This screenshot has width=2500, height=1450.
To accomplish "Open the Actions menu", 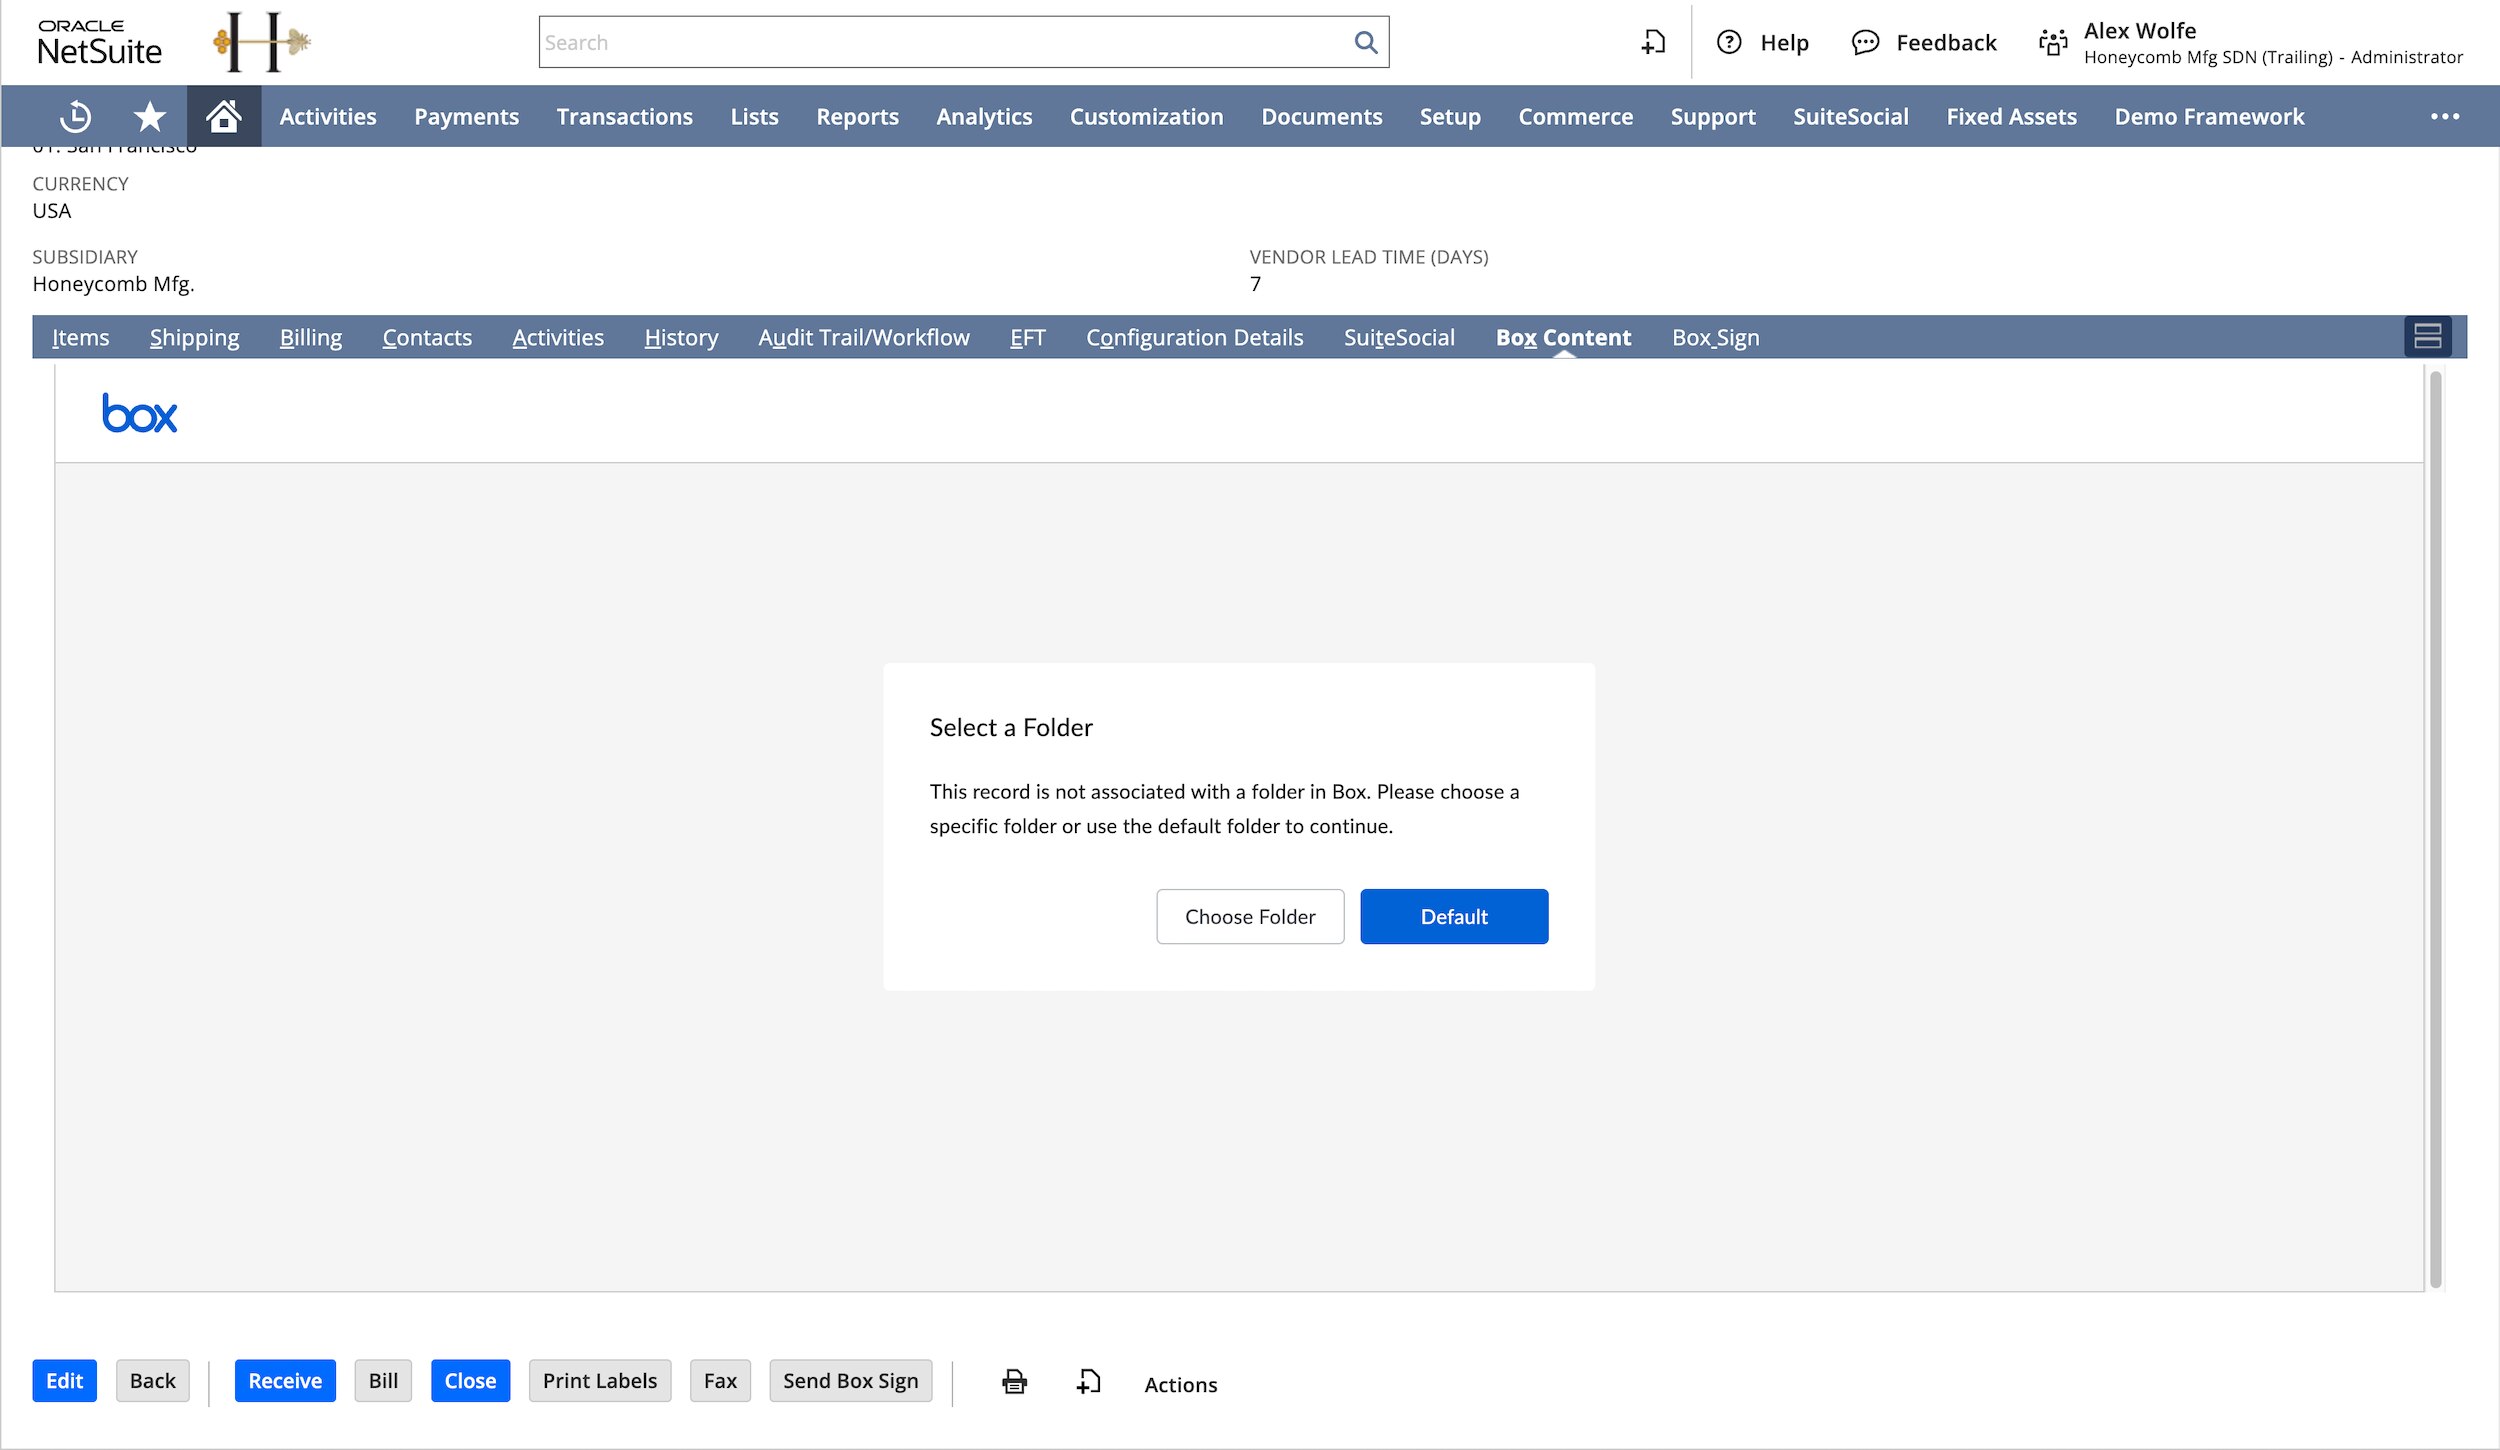I will [x=1180, y=1385].
